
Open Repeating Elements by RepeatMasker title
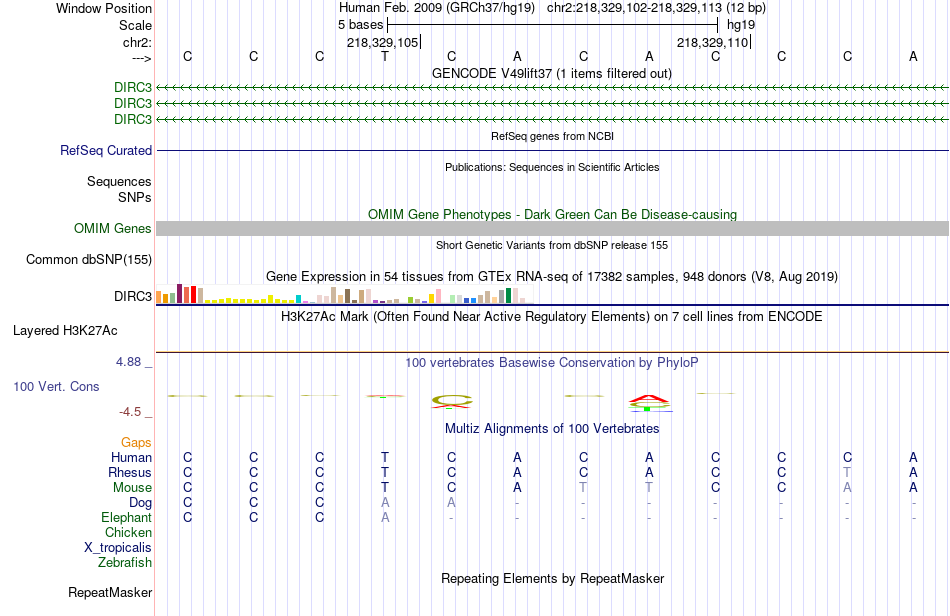coord(552,578)
